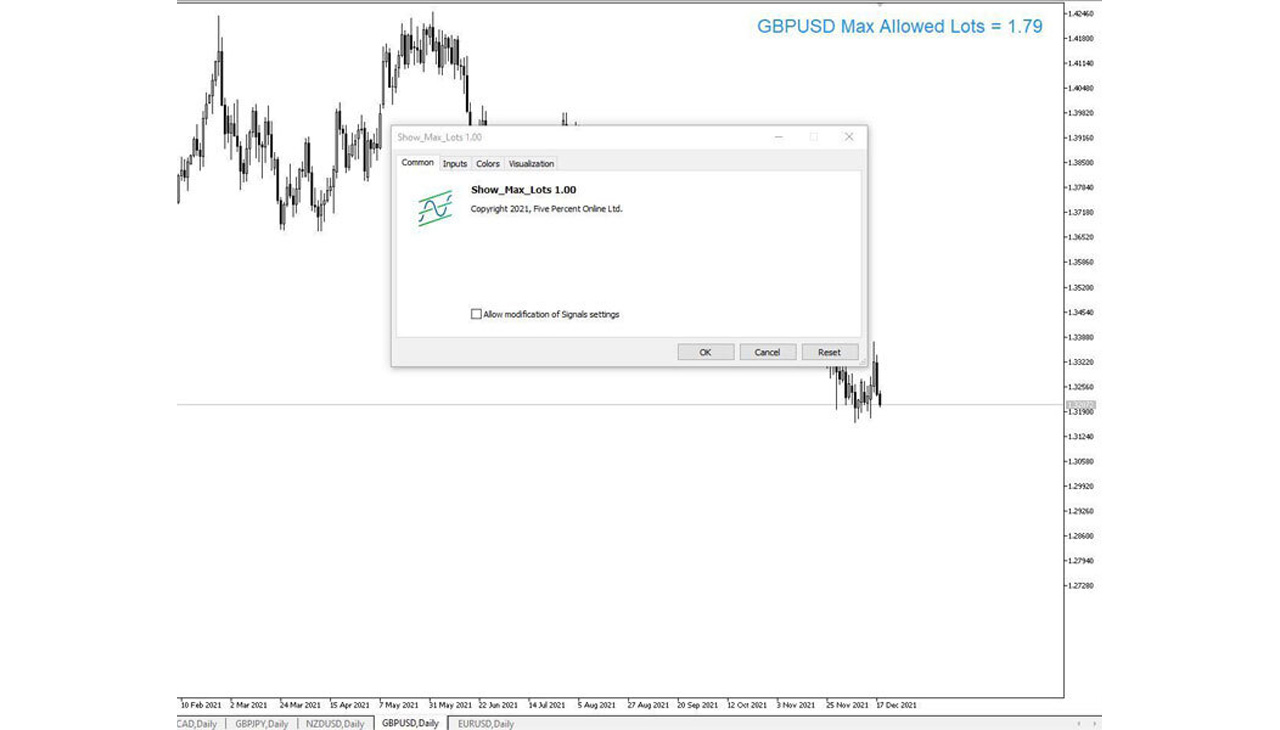Viewport: 1280px width, 730px height.
Task: Click the GBPUSD Max Allowed Lots label
Action: pos(899,27)
